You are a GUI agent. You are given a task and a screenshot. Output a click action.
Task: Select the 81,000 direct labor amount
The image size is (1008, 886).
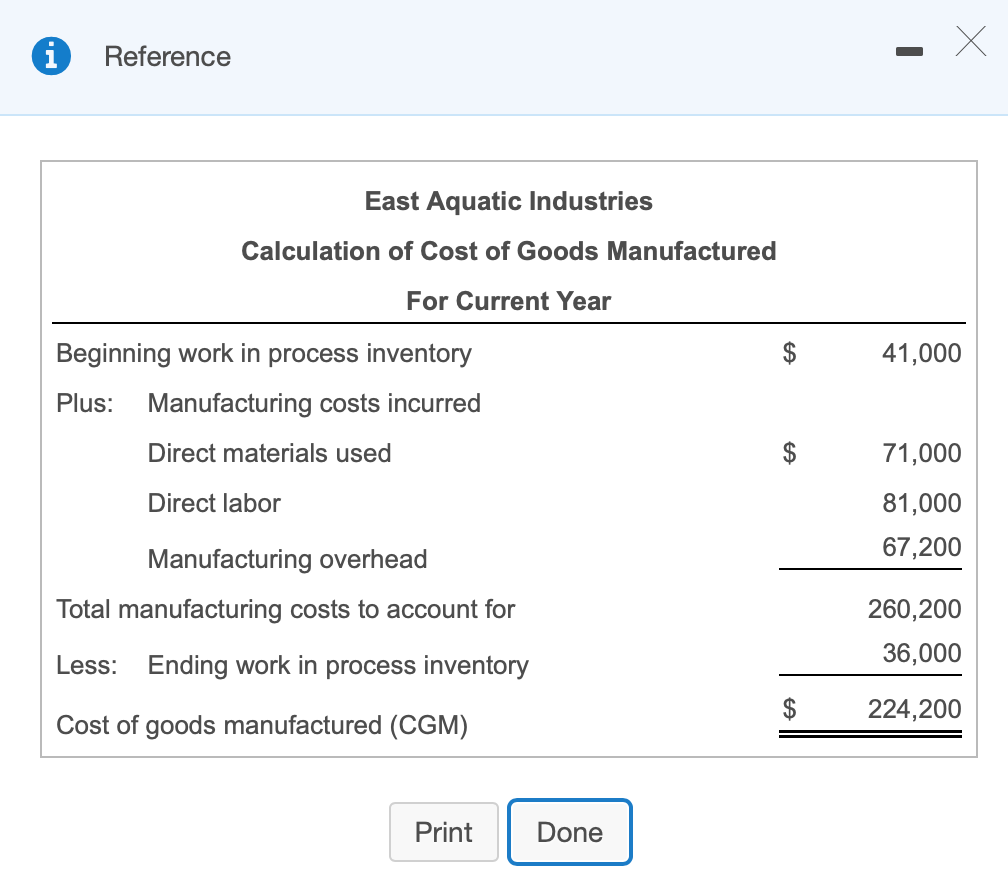[921, 503]
